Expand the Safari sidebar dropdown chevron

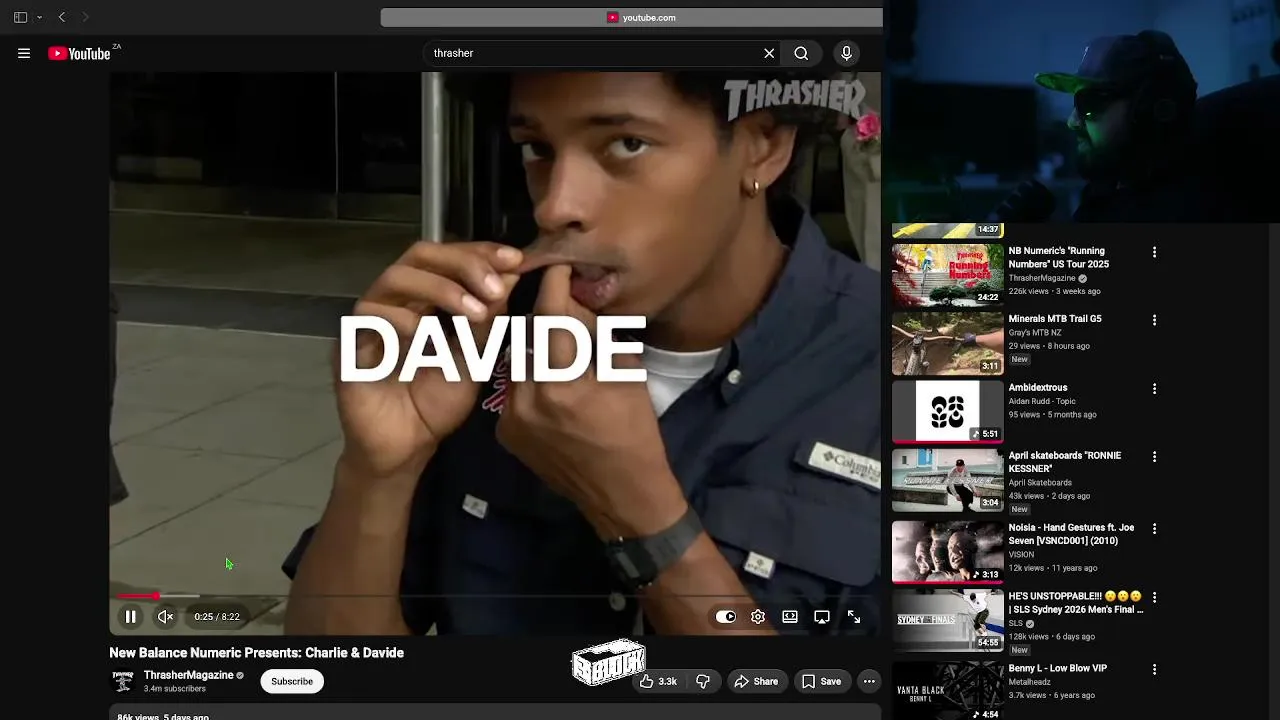(39, 18)
